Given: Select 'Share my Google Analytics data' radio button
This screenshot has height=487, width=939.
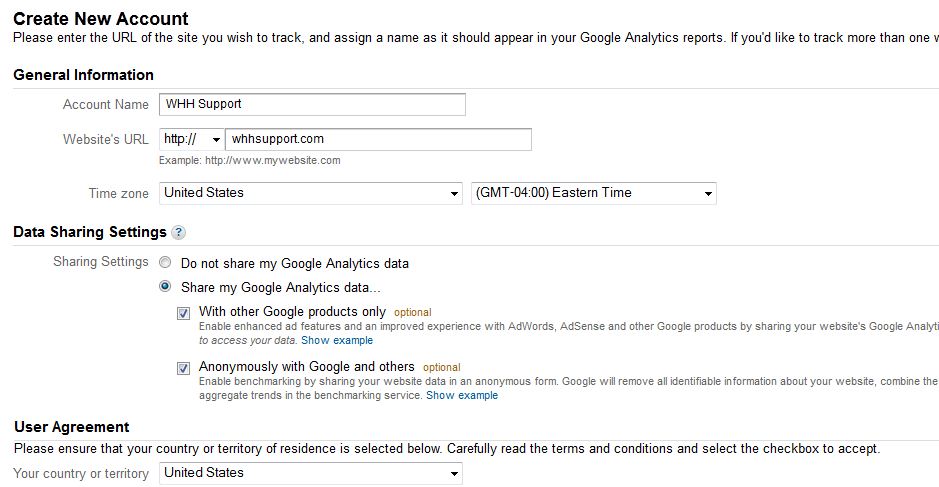Looking at the screenshot, I should tap(165, 287).
